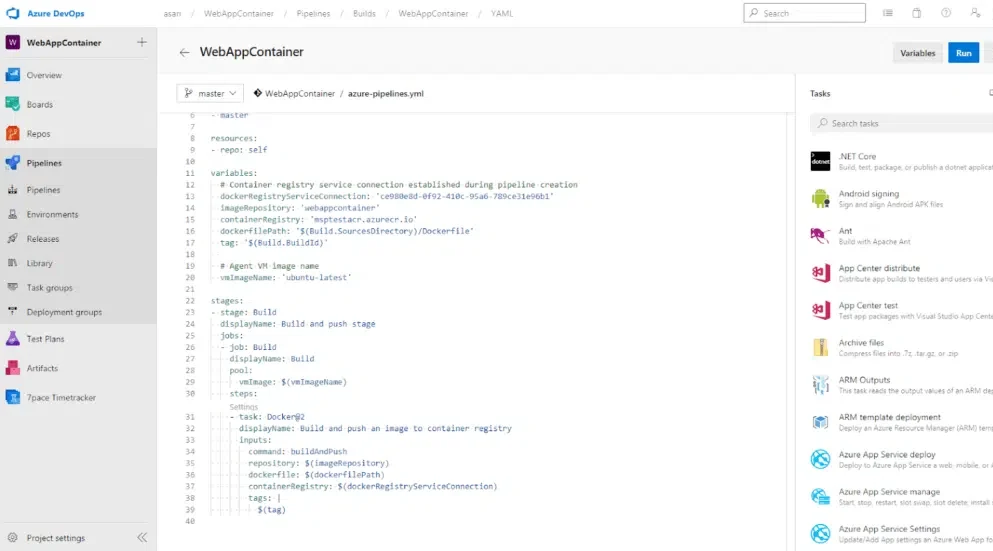Viewport: 993px width, 551px height.
Task: Open the help icon in the header
Action: (x=946, y=13)
